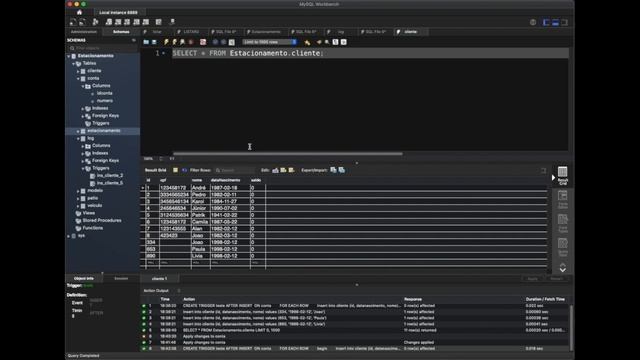Execute statement under cursor lightning icon

(174, 42)
